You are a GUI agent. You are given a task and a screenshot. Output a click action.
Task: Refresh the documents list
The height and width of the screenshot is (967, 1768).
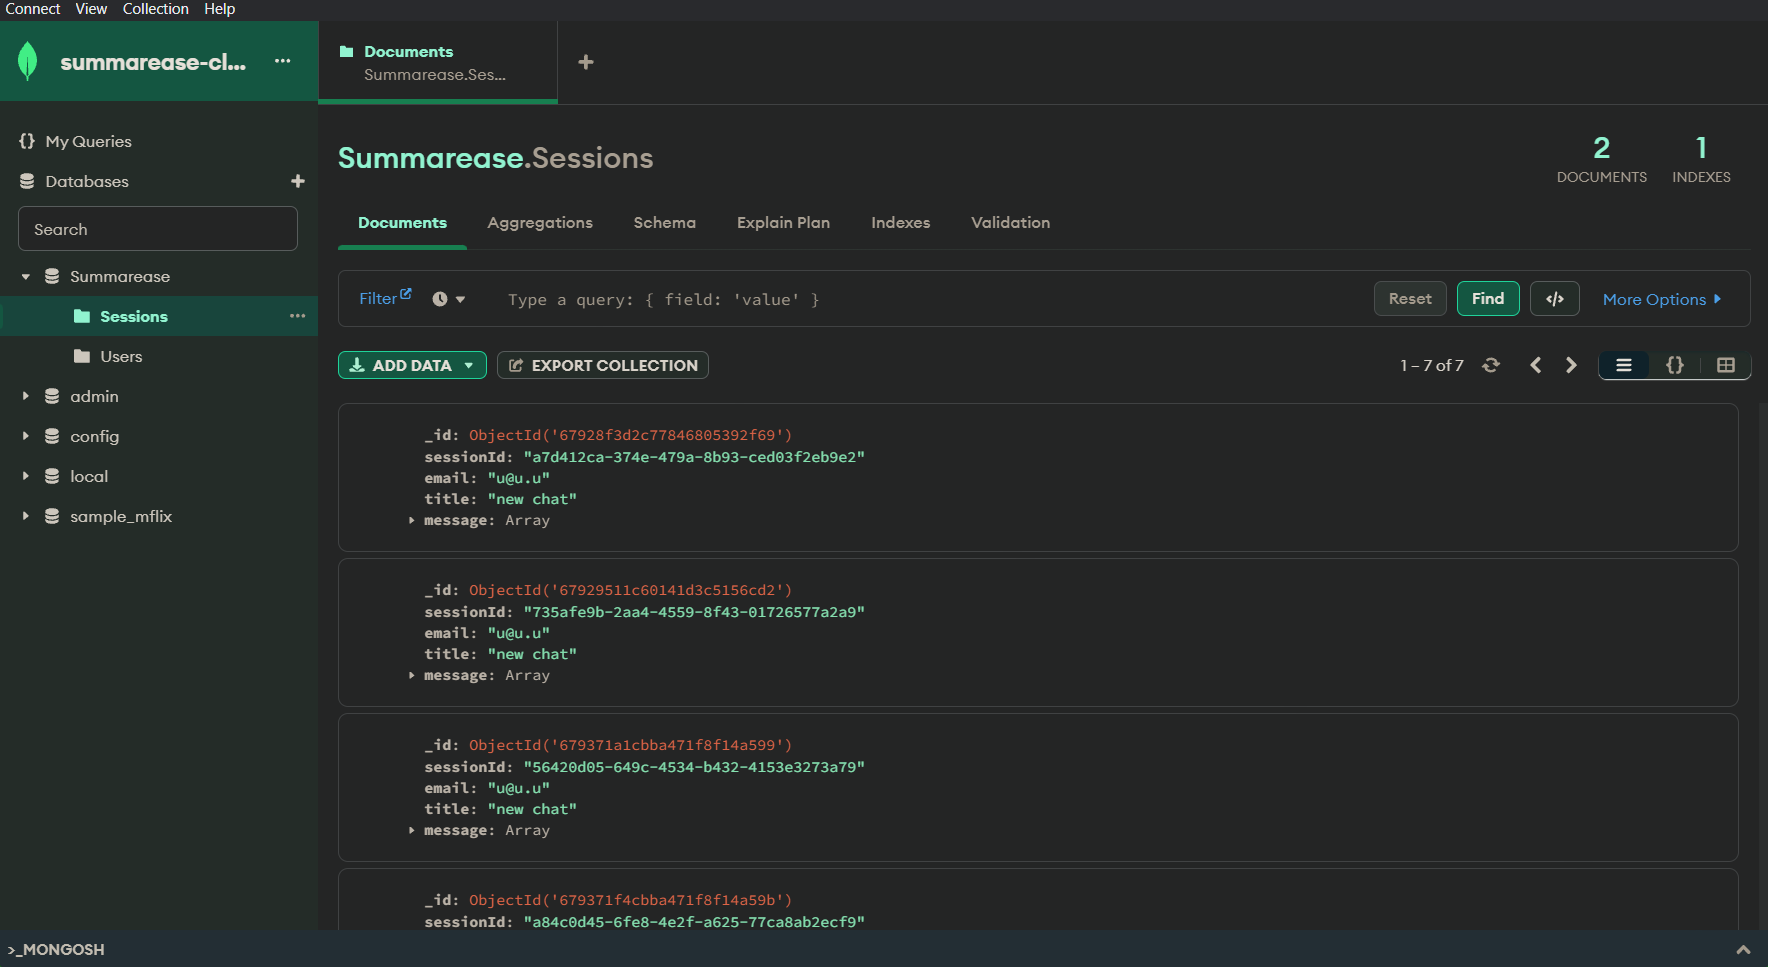click(x=1491, y=365)
